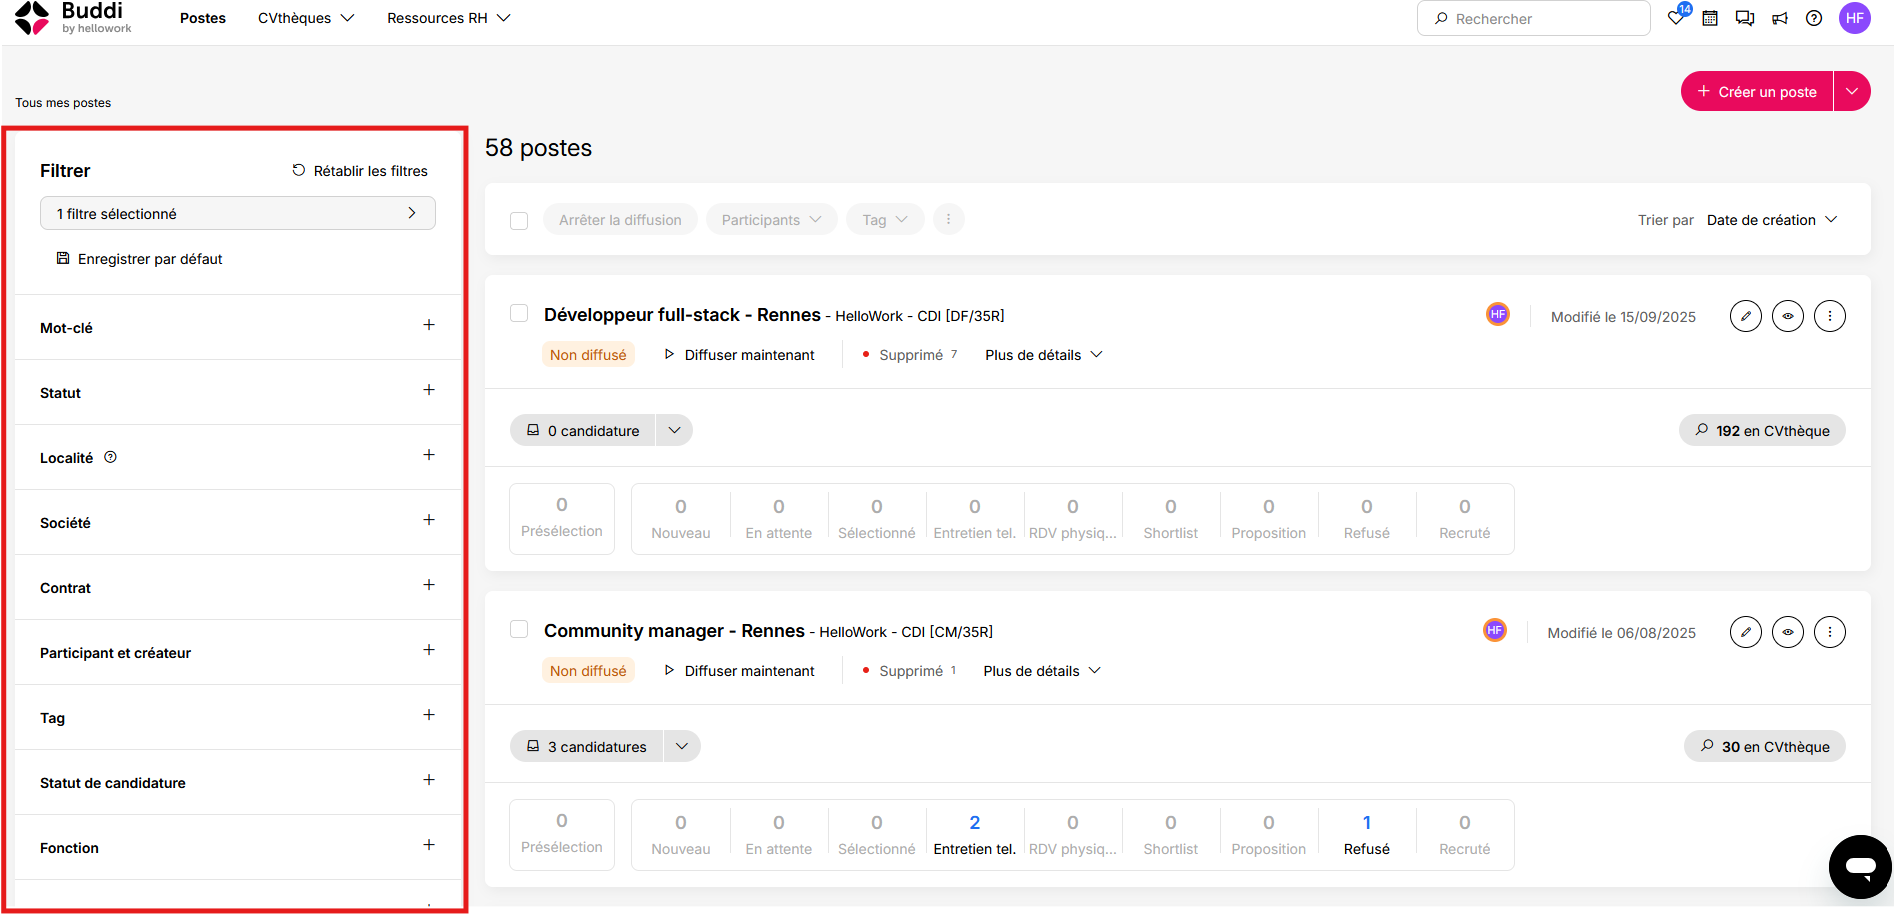
Task: Preview the Community manager post via eye icon
Action: click(1788, 632)
